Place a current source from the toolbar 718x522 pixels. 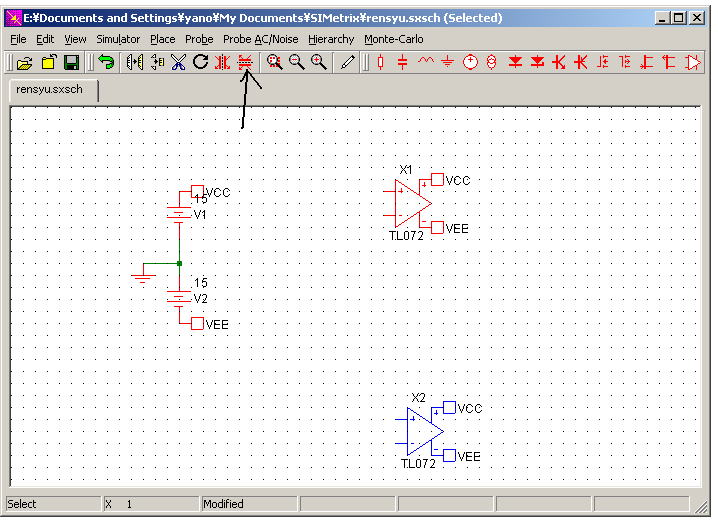(x=491, y=62)
